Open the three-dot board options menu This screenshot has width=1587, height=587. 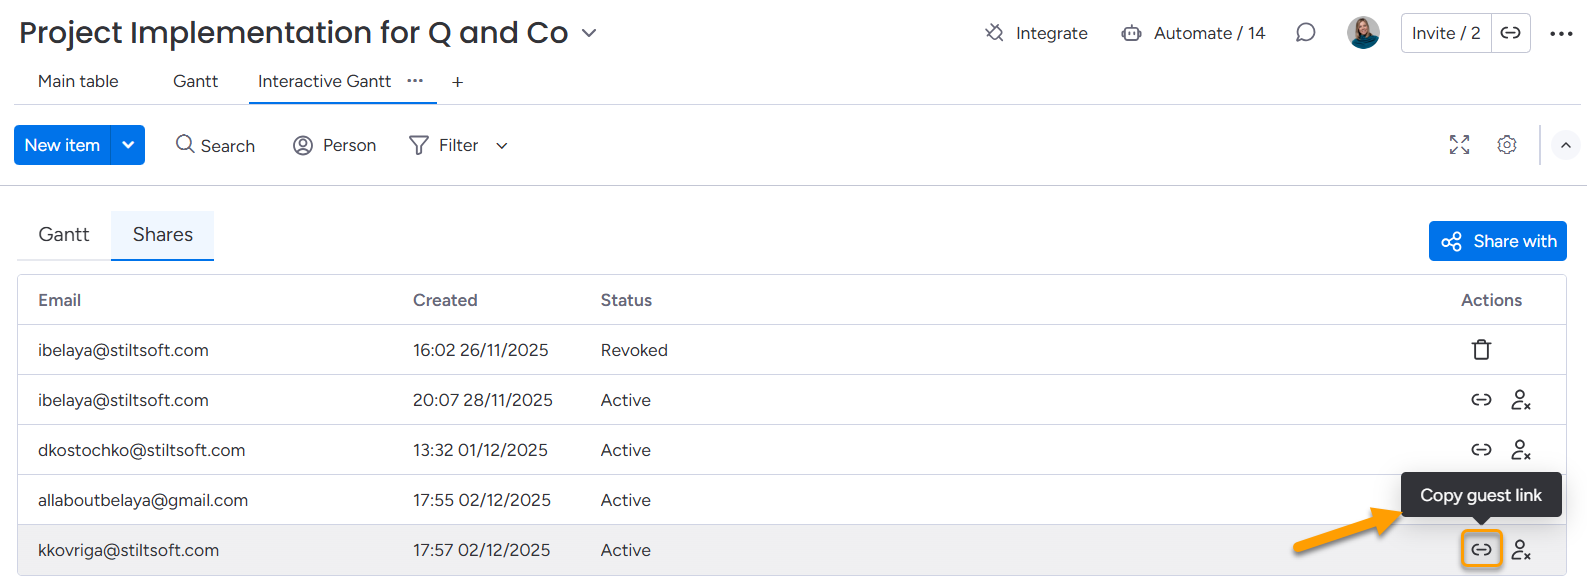(x=1561, y=33)
